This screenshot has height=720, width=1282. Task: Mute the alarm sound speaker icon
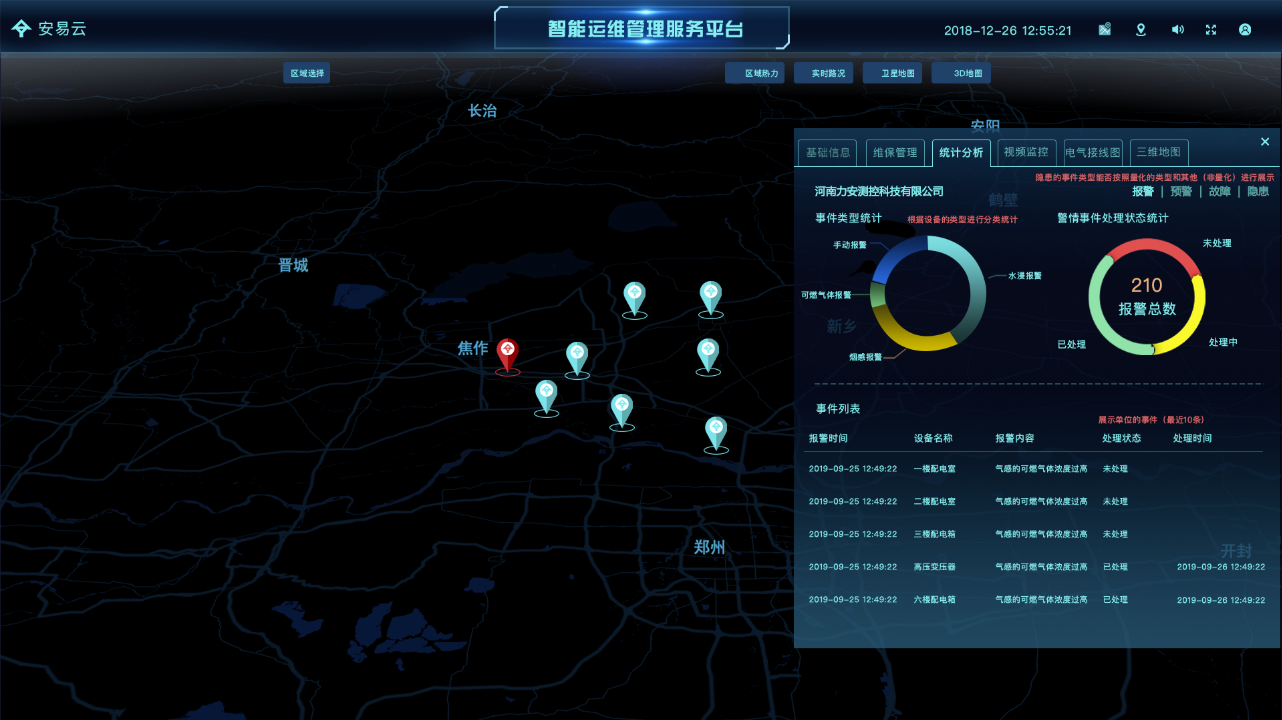click(1177, 30)
